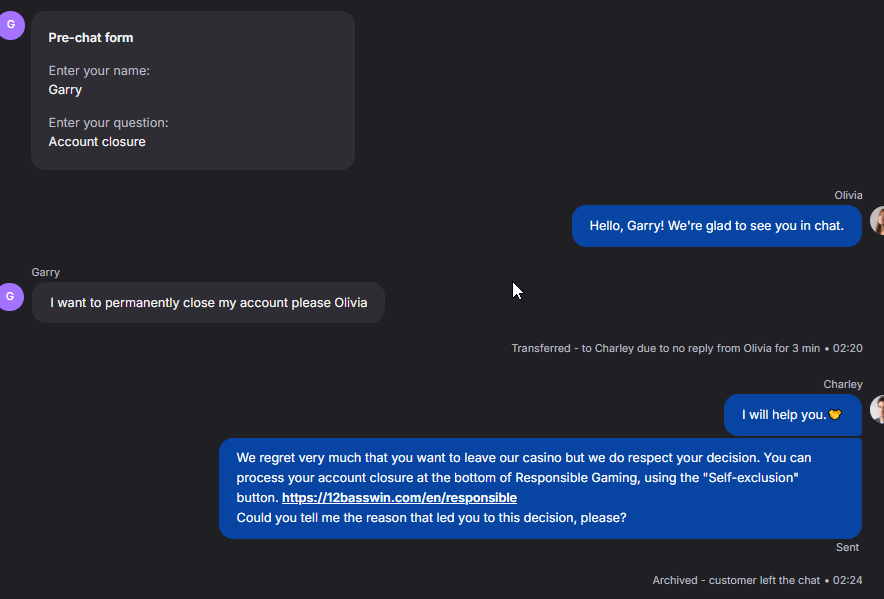
Task: Click the "Sent" delivery status label
Action: click(847, 547)
